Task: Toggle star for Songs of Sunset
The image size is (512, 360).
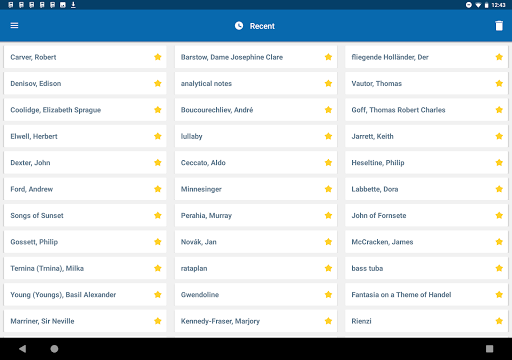Action: click(158, 215)
